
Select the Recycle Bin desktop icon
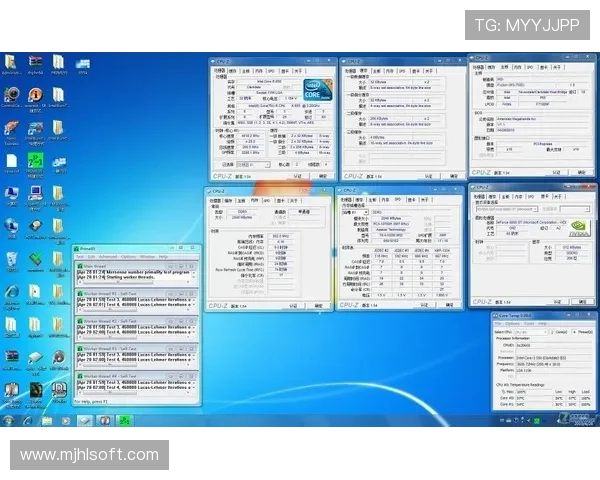[11, 260]
